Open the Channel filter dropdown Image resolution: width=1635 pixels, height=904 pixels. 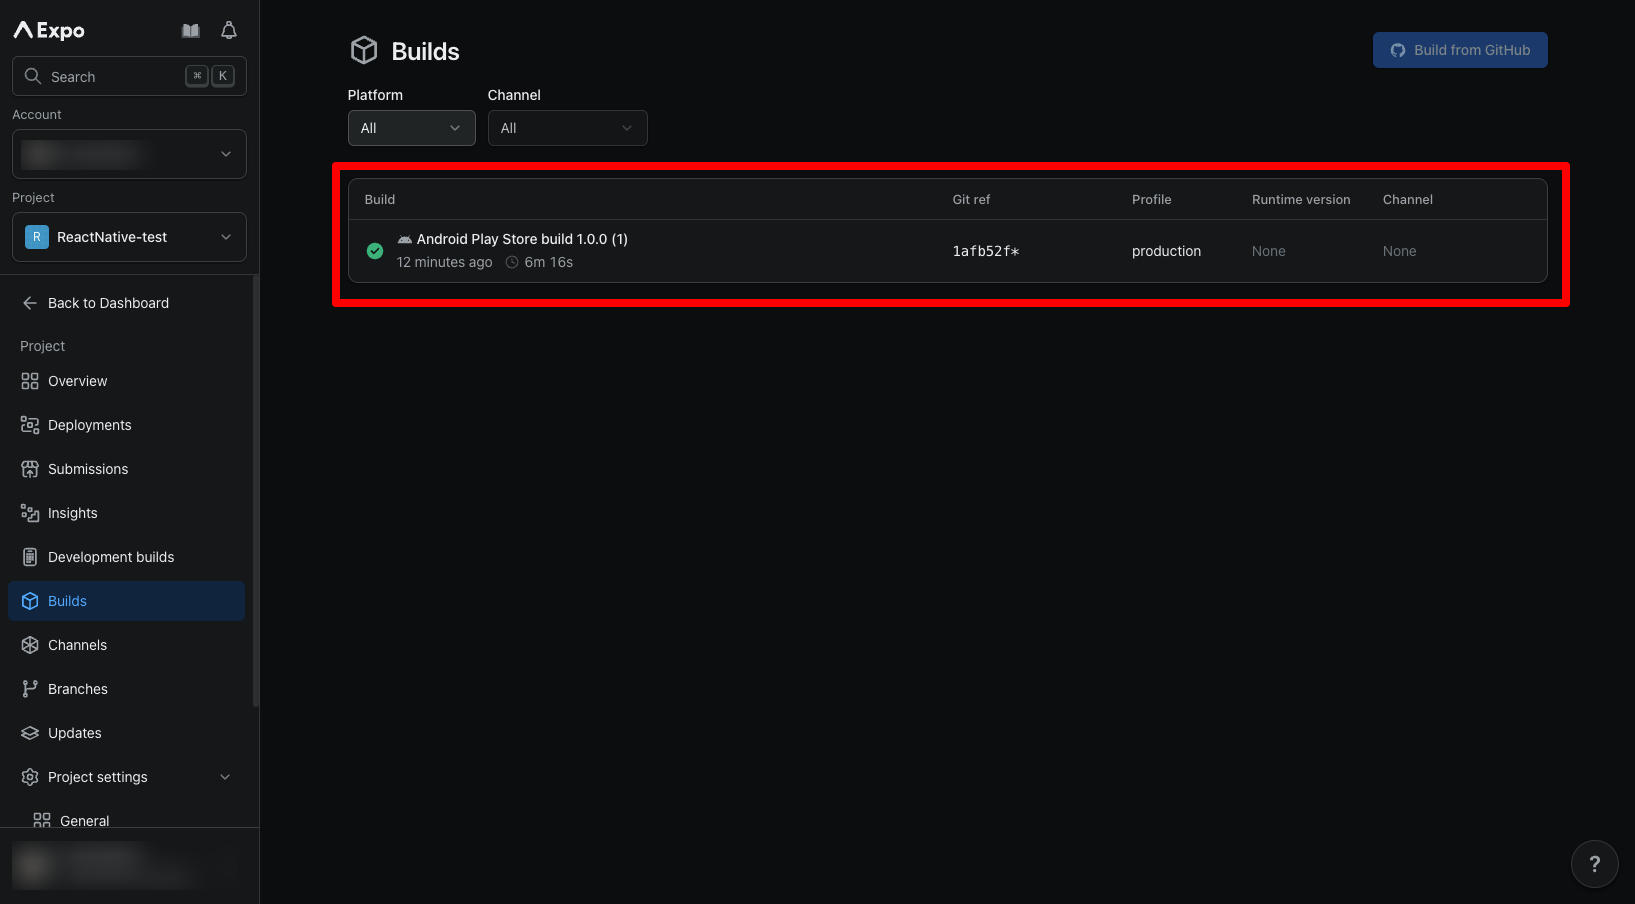(x=567, y=128)
